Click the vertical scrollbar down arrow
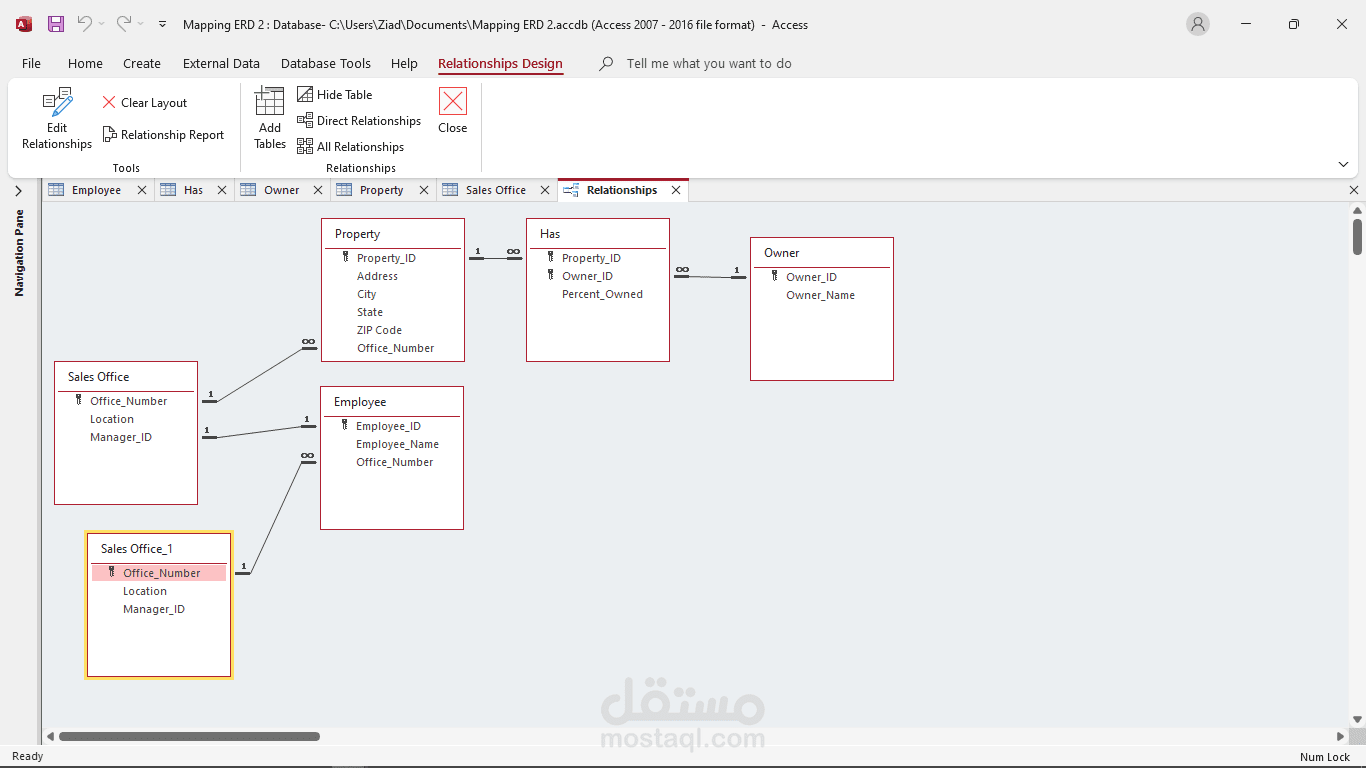Viewport: 1366px width, 768px height. pyautogui.click(x=1357, y=719)
